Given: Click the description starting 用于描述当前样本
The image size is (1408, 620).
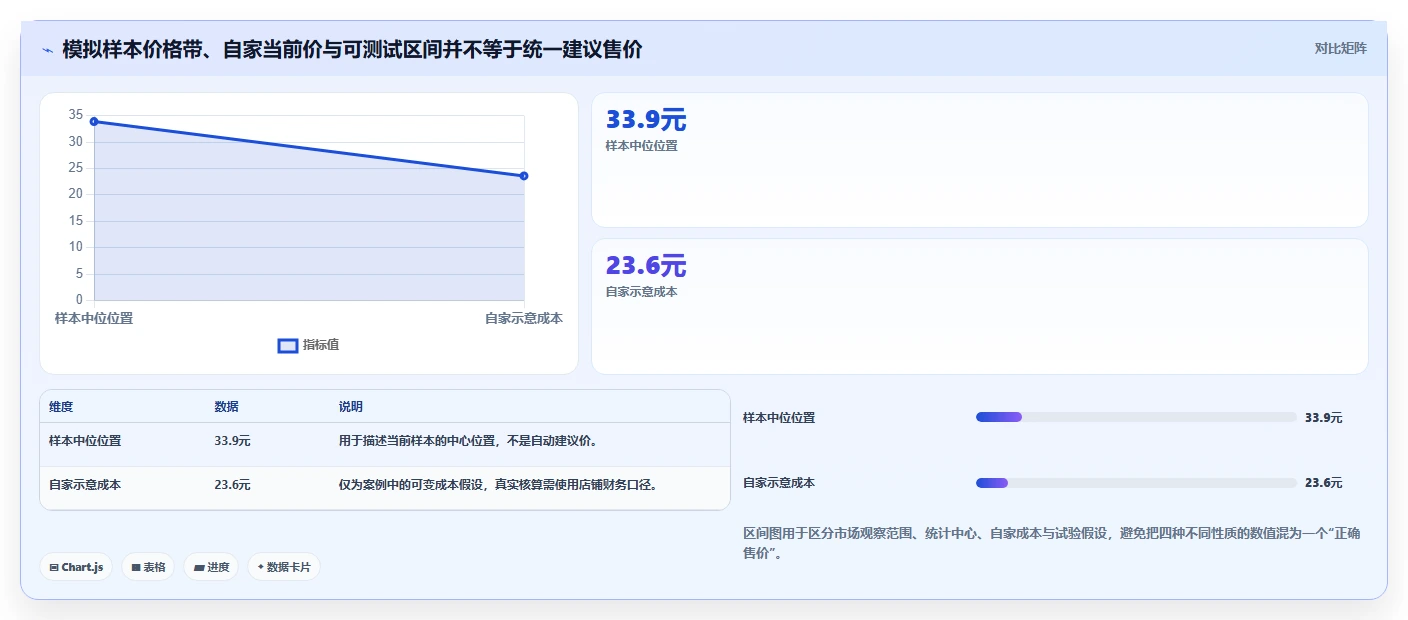Looking at the screenshot, I should pos(468,441).
